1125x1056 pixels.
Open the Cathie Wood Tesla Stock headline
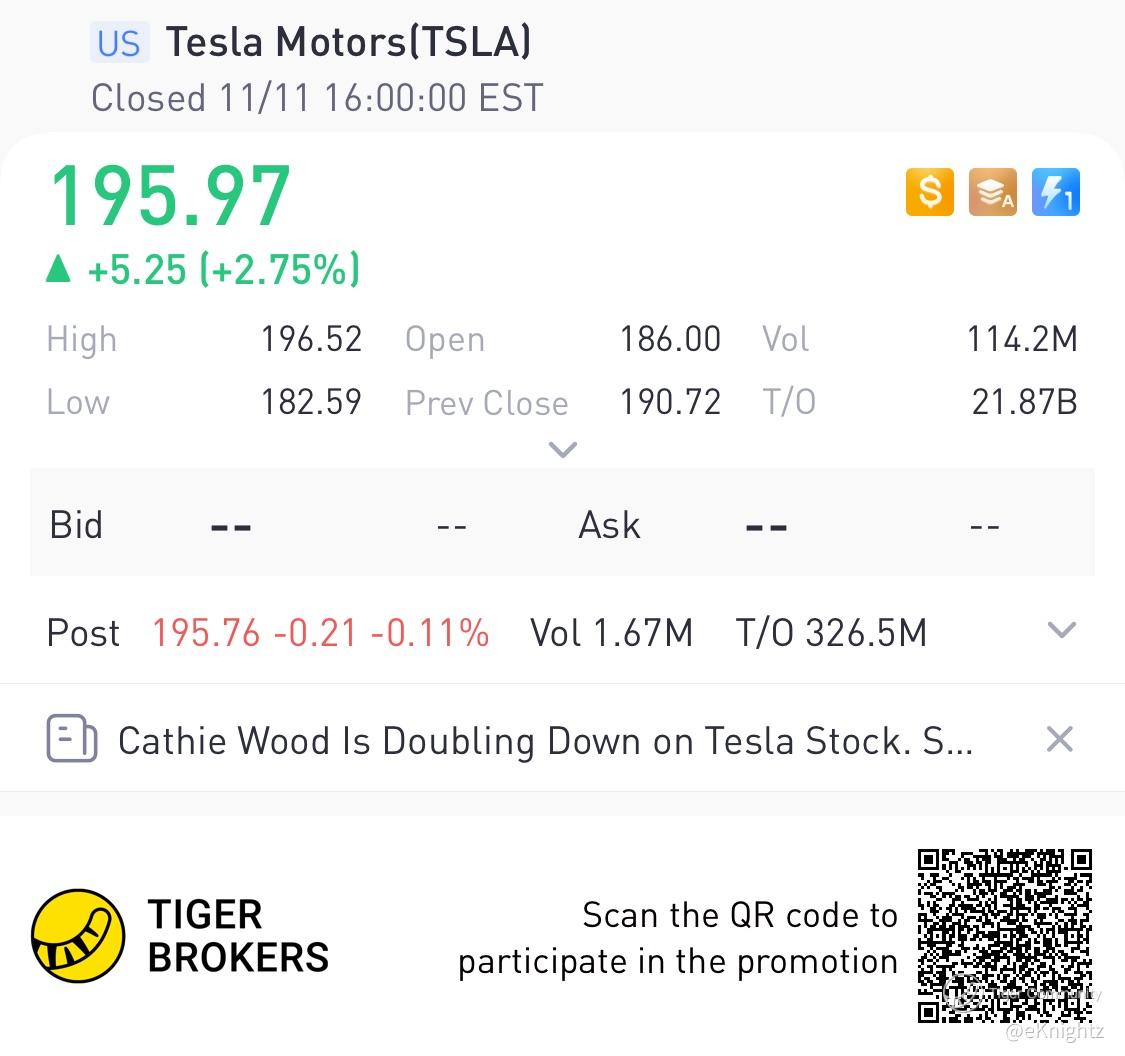545,740
